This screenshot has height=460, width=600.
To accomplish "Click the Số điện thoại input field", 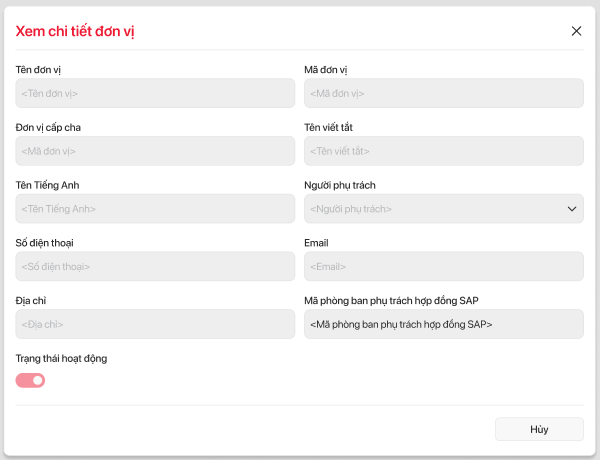I will click(155, 266).
